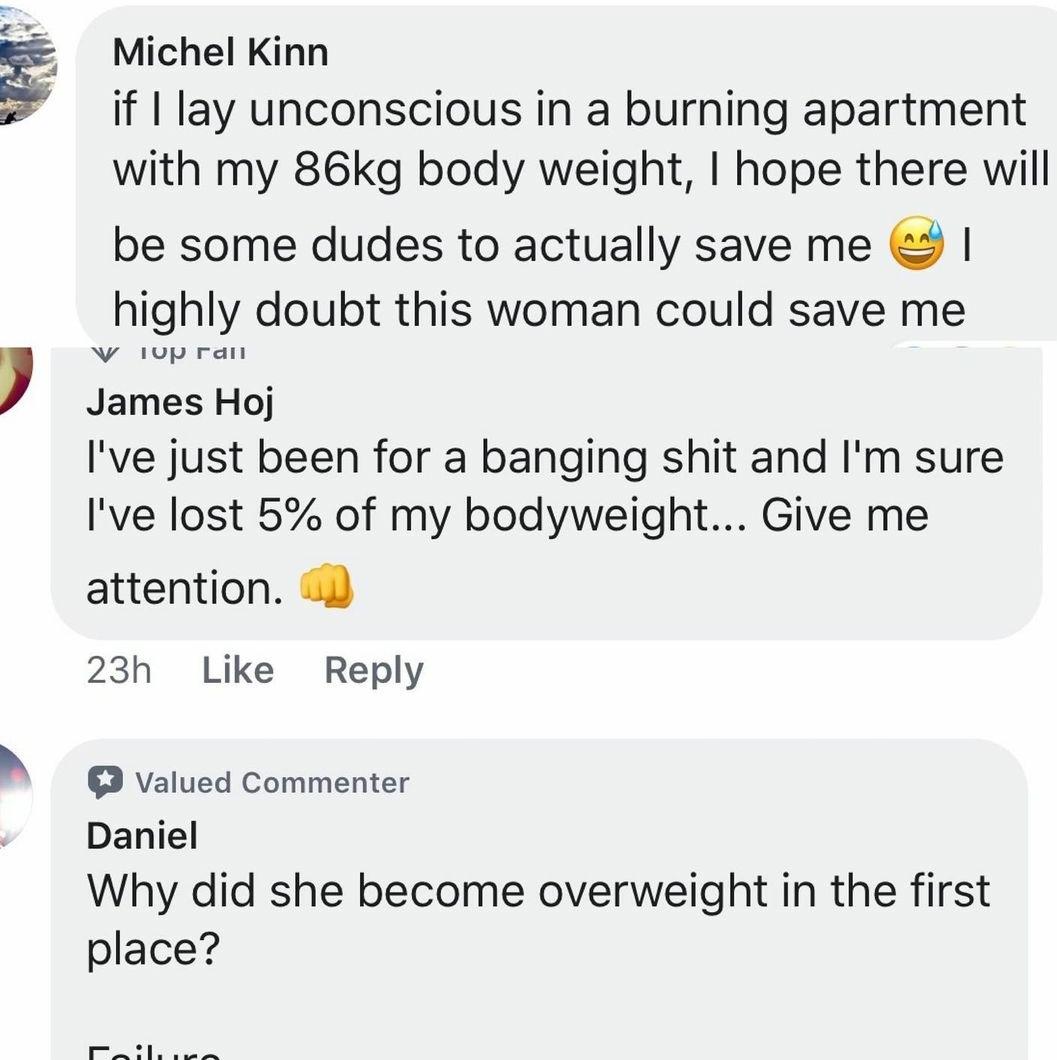The width and height of the screenshot is (1057, 1060).
Task: Reply to James Hoj's comment
Action: (x=373, y=670)
